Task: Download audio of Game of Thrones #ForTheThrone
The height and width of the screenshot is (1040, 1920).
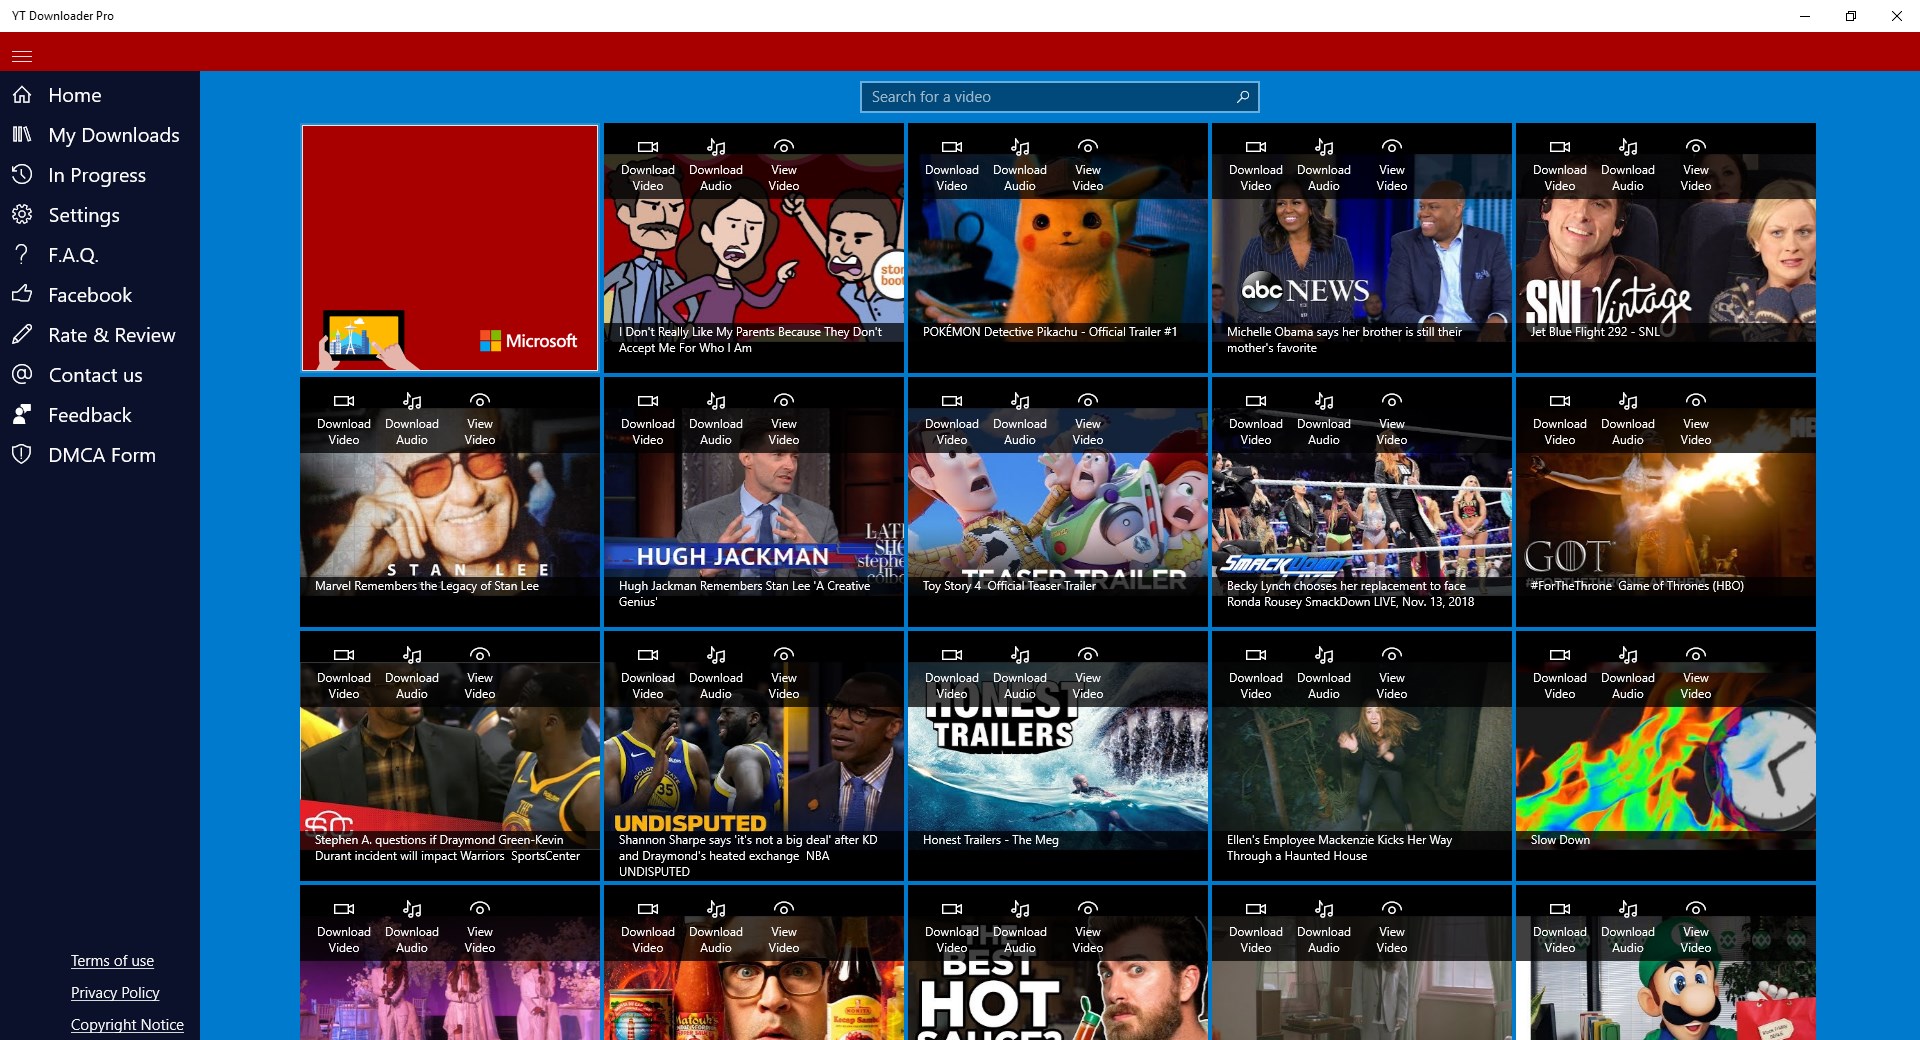Action: pos(1628,420)
